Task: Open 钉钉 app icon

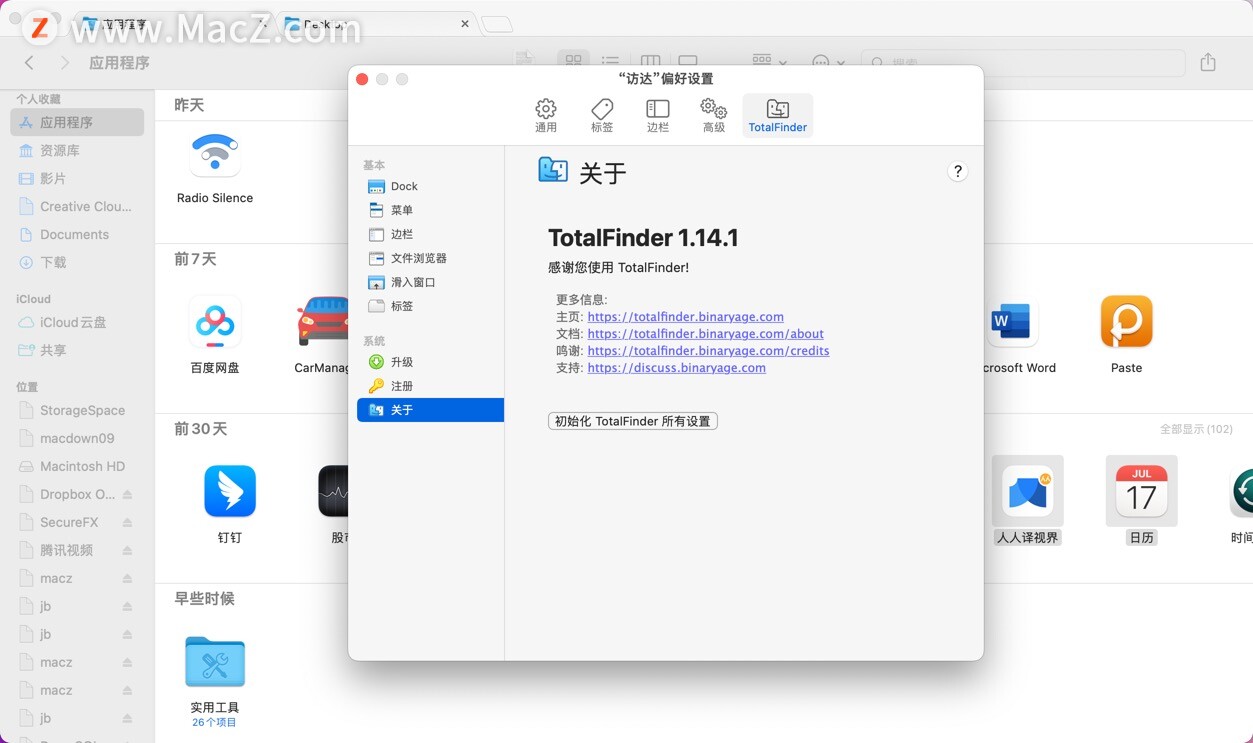Action: (230, 491)
